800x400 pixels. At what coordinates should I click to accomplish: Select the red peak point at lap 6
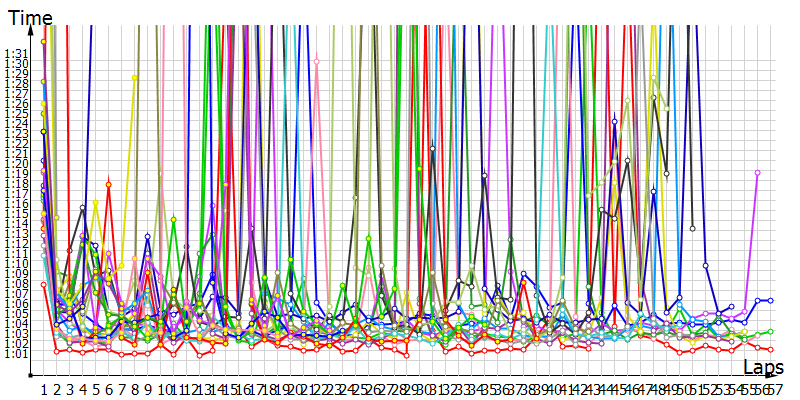(108, 184)
